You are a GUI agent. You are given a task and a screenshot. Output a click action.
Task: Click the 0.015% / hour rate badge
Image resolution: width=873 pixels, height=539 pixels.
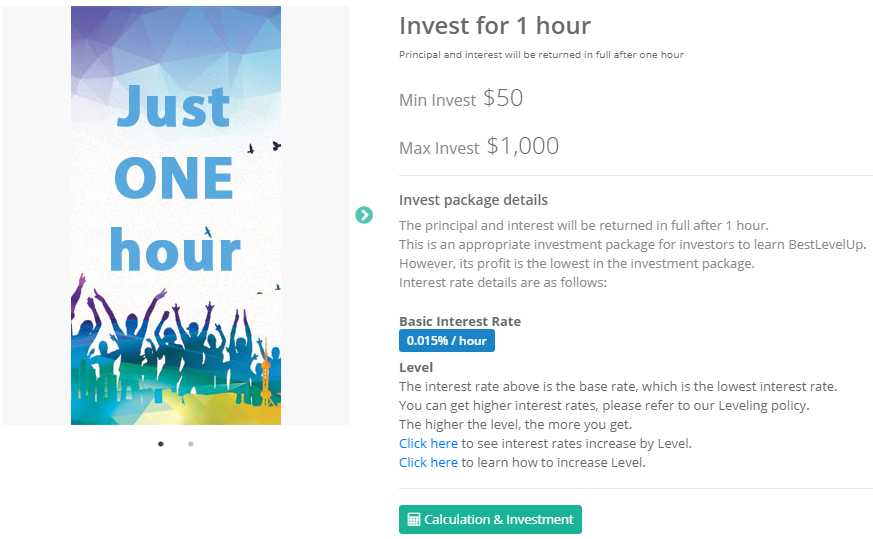pos(446,341)
